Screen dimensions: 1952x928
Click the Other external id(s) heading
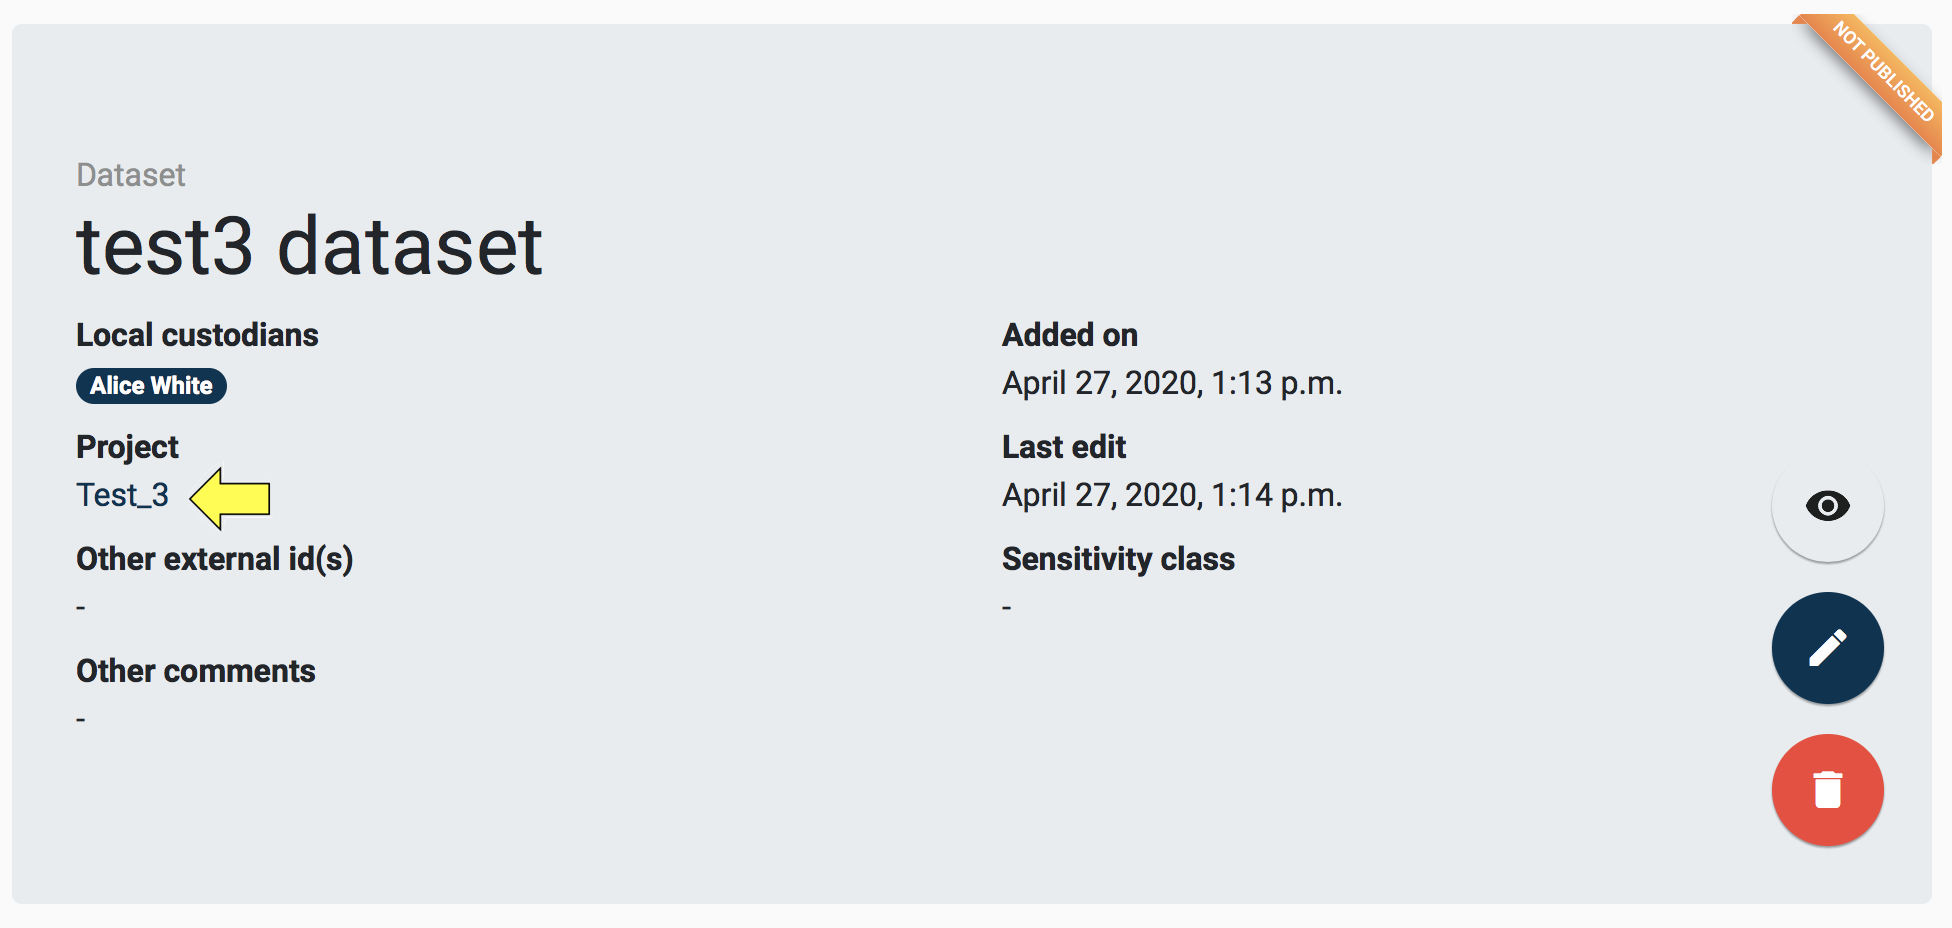[214, 559]
